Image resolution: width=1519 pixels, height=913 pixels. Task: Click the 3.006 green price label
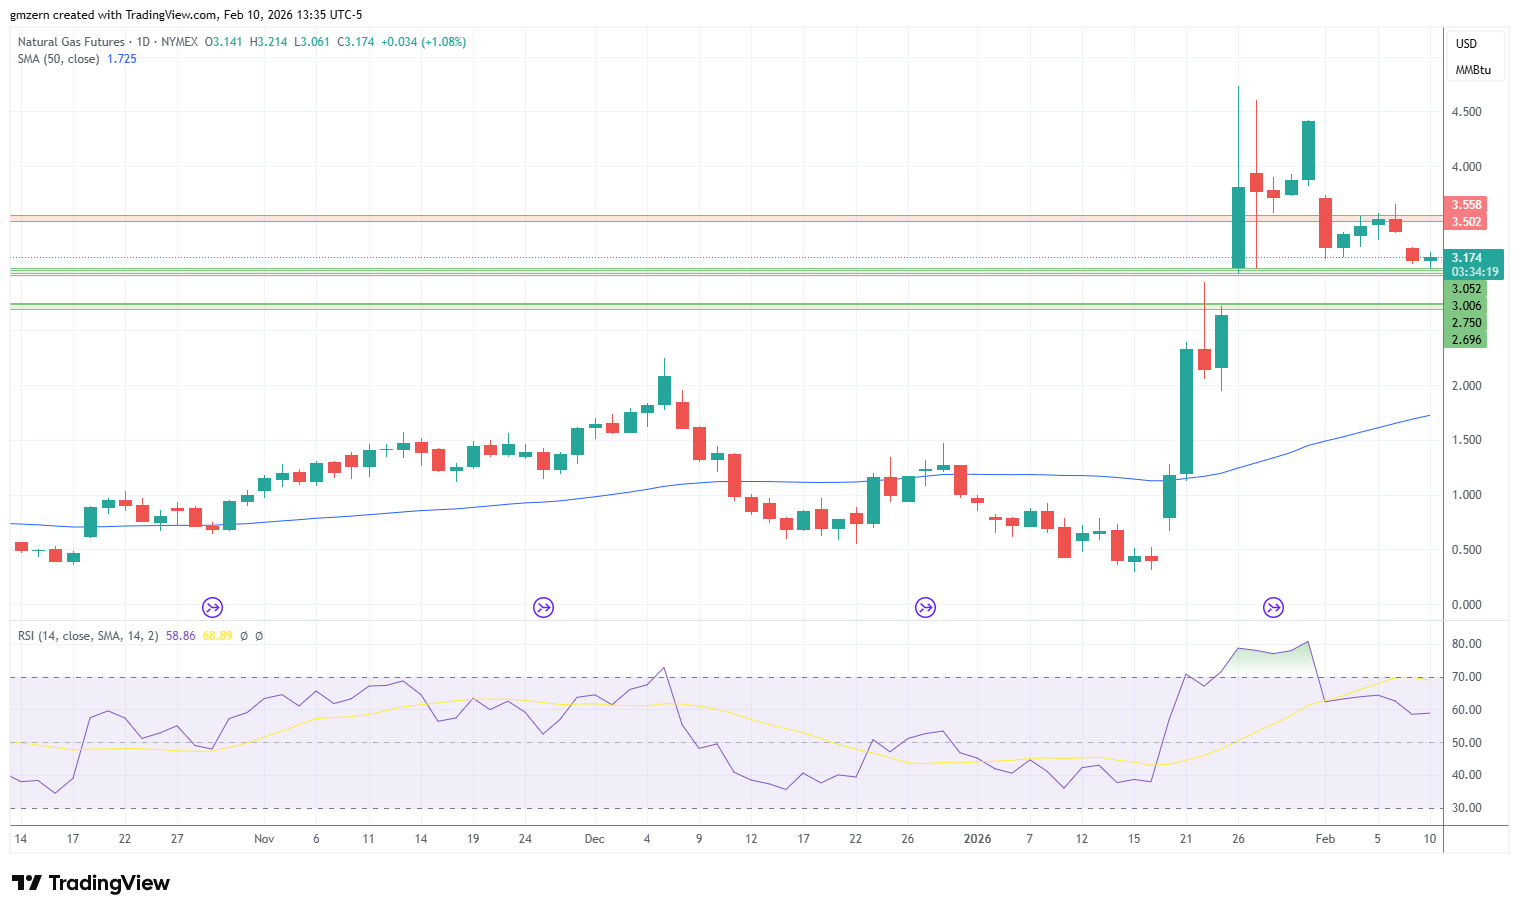pos(1467,306)
